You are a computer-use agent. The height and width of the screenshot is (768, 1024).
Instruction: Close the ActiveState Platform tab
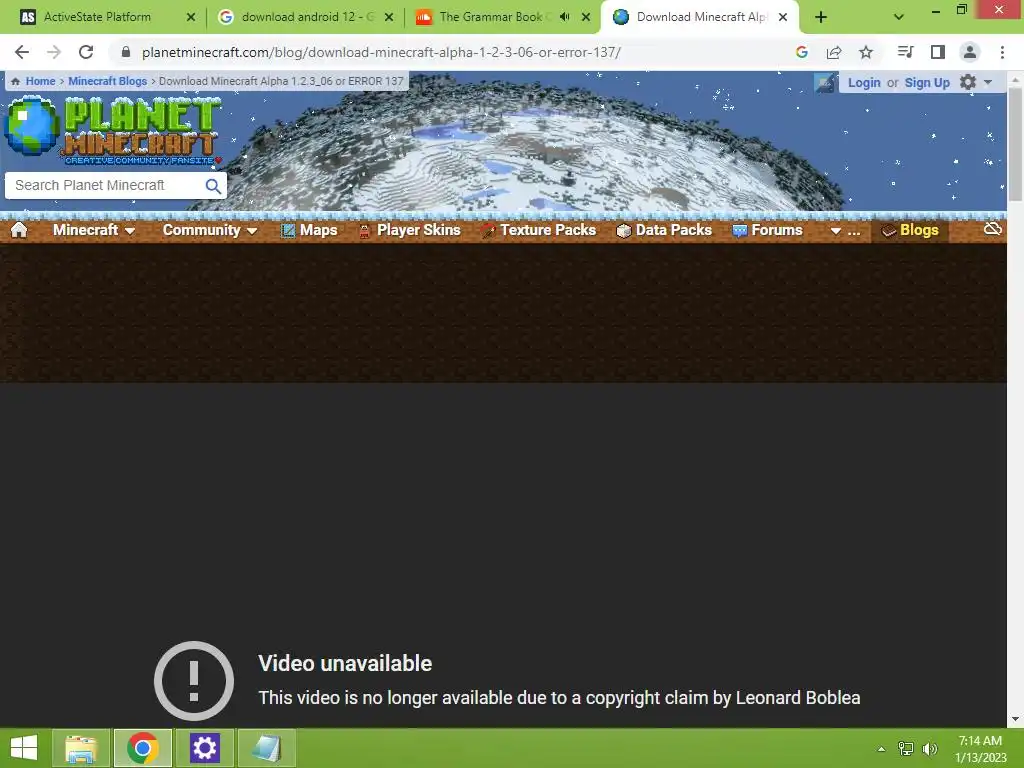pyautogui.click(x=191, y=17)
